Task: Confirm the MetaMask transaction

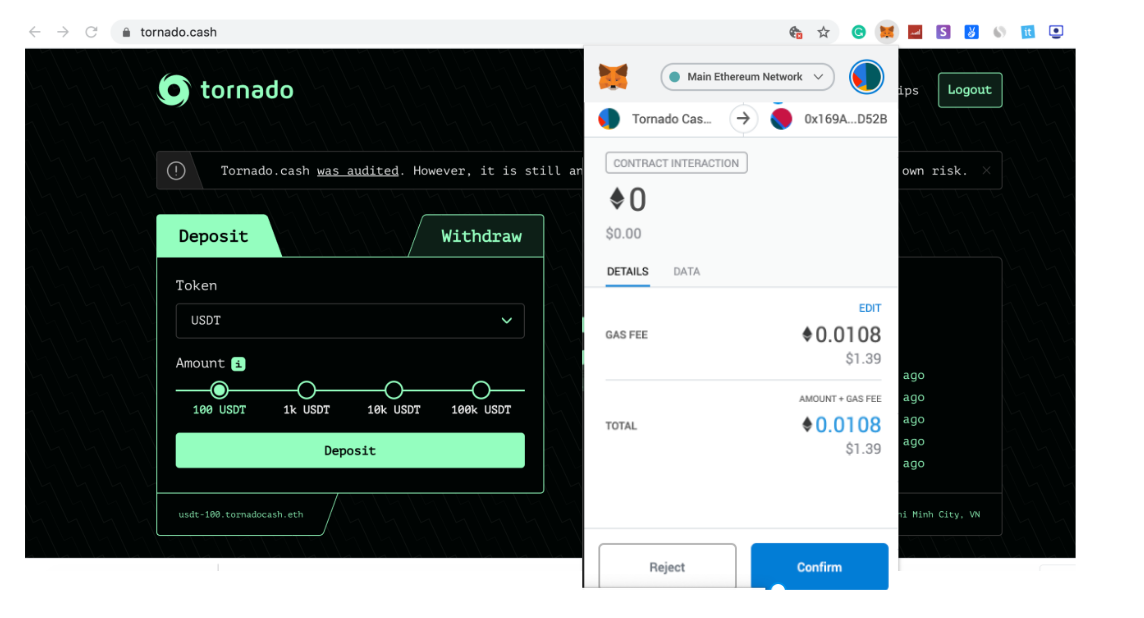Action: point(819,566)
